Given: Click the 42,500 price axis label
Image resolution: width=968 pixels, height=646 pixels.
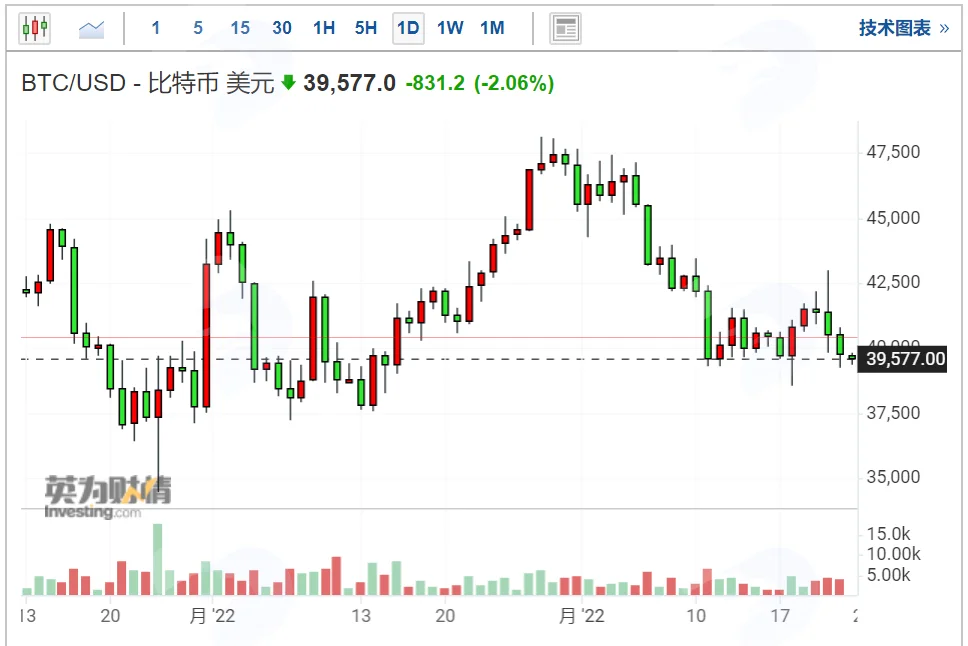Looking at the screenshot, I should pos(893,282).
